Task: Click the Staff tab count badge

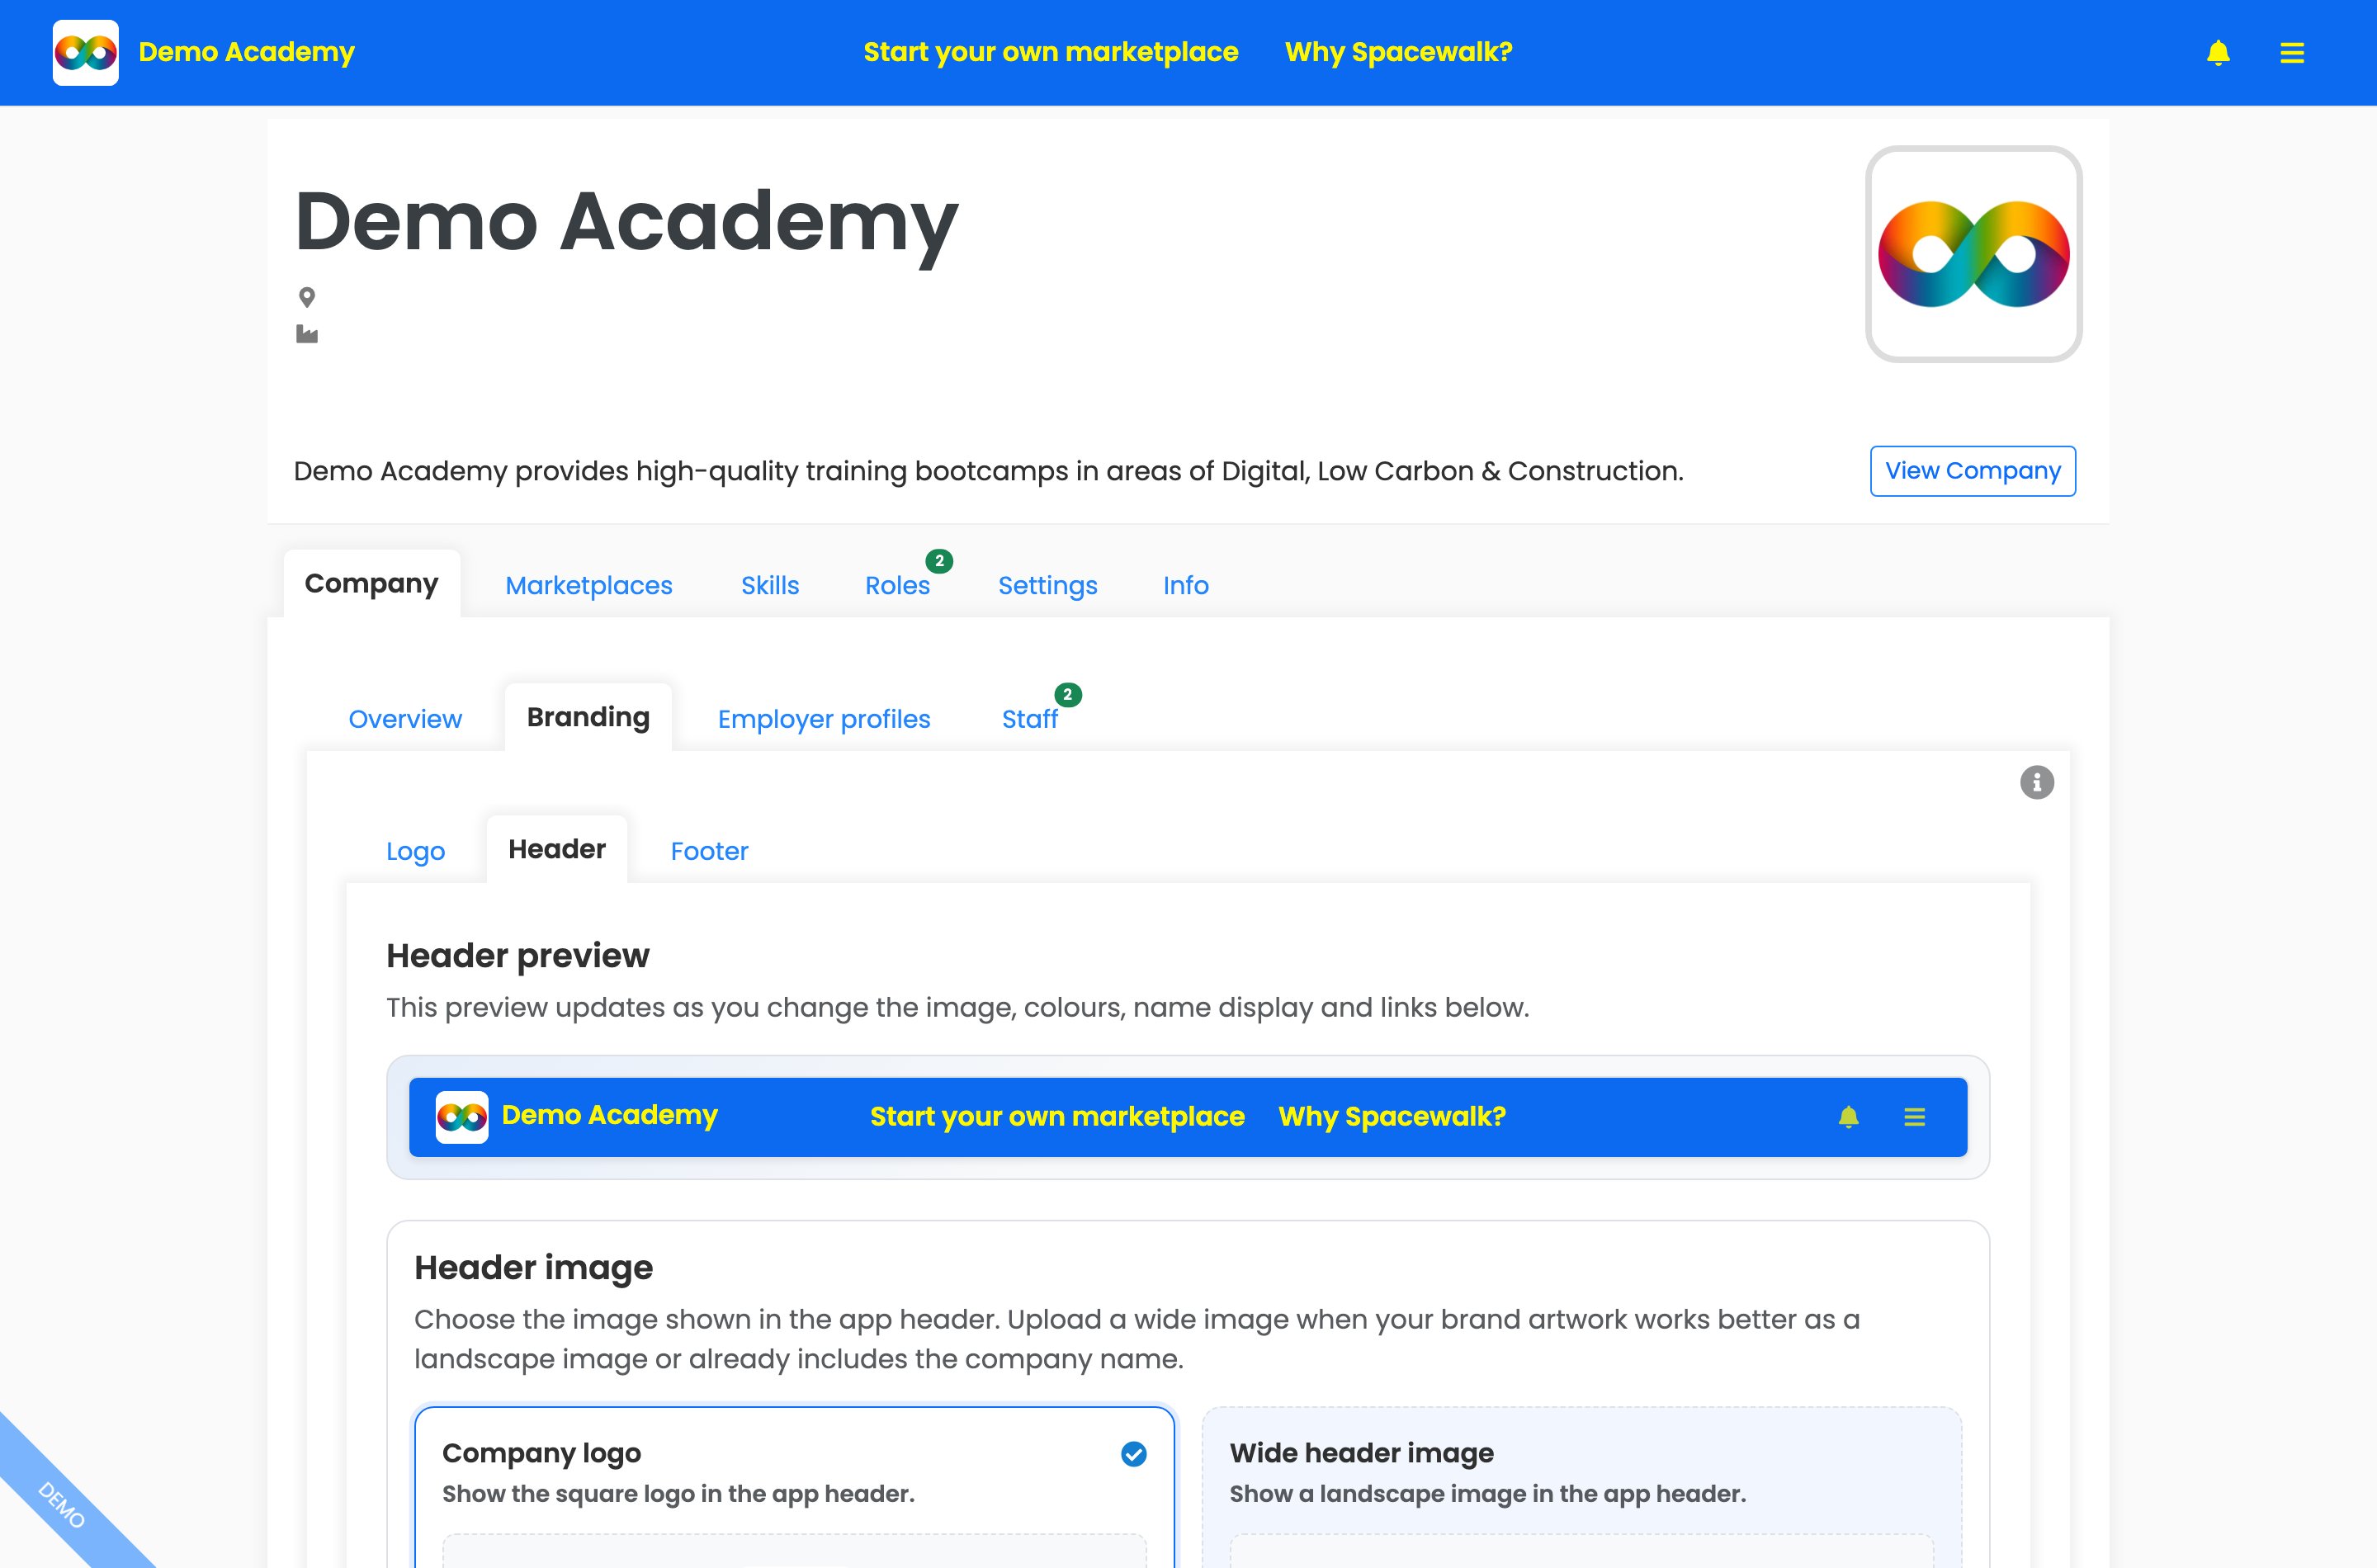Action: [x=1067, y=694]
